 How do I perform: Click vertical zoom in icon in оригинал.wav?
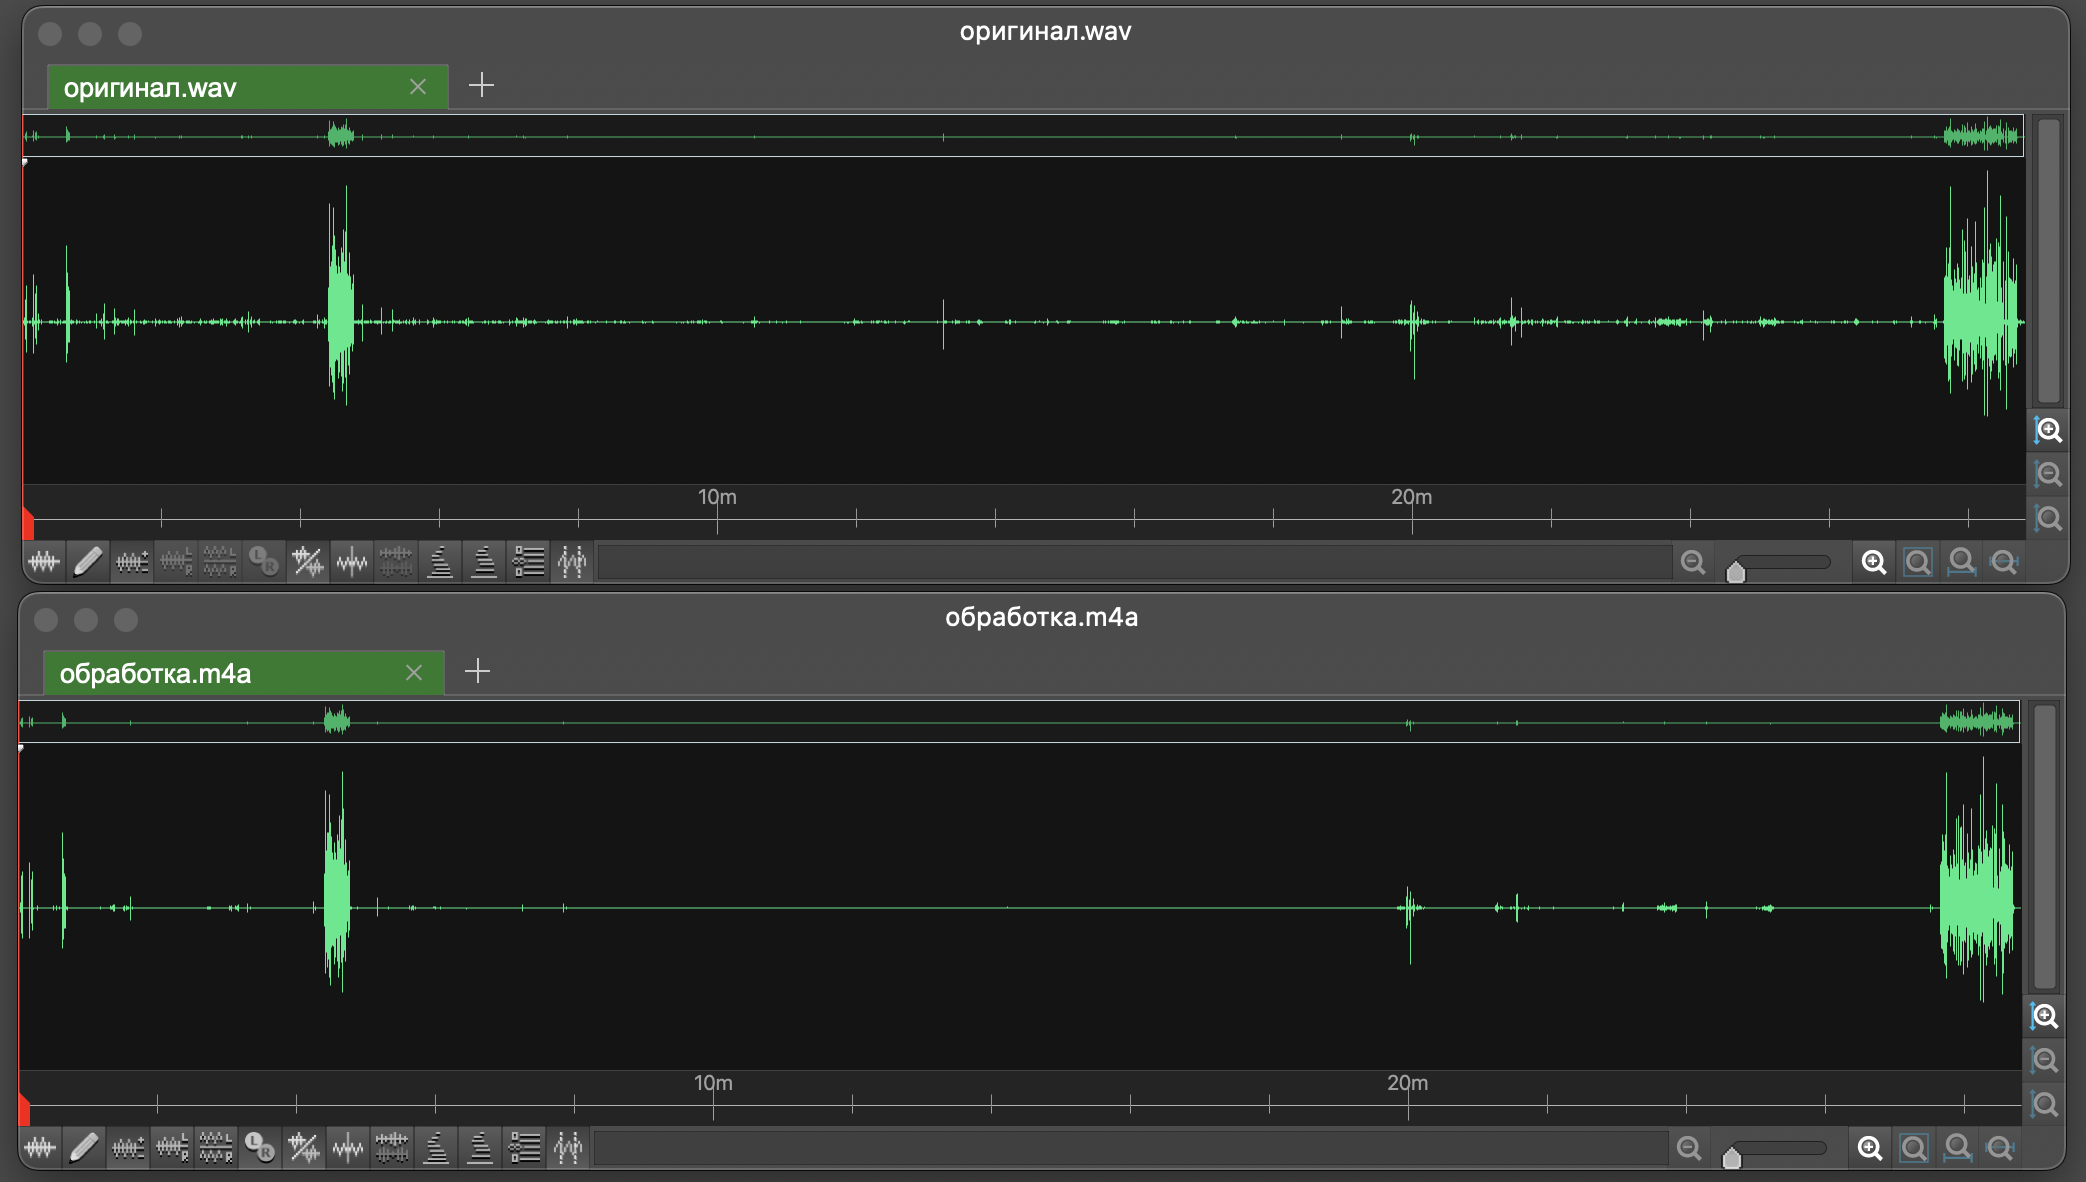tap(2048, 431)
